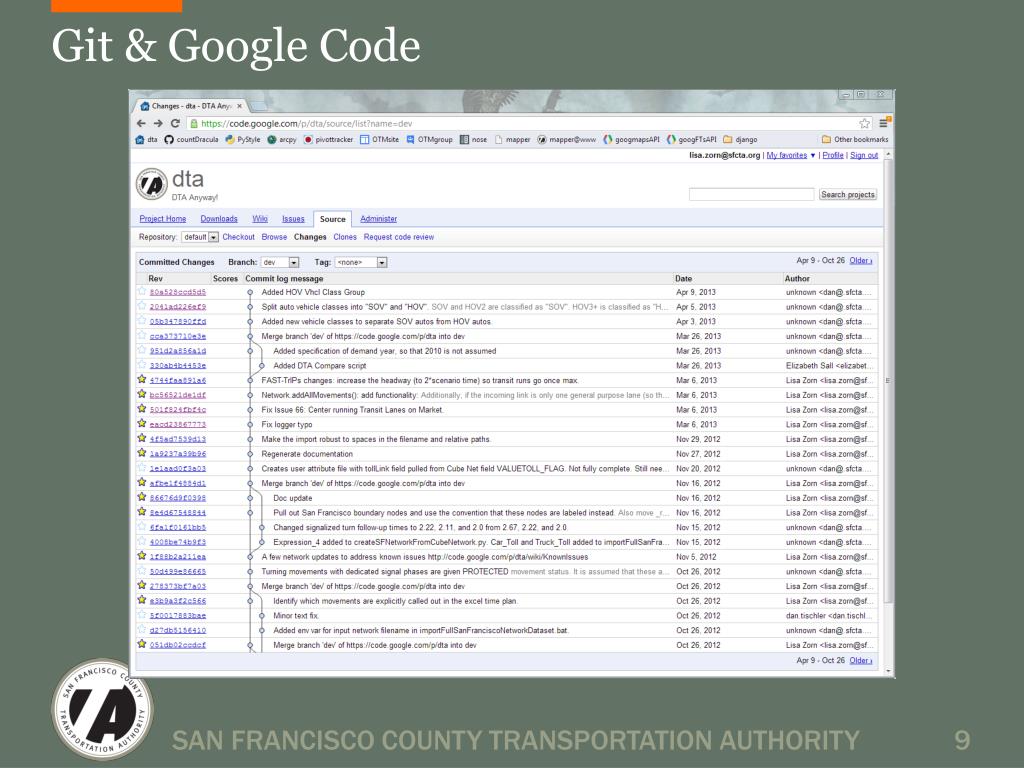This screenshot has height=768, width=1024.
Task: Reload the page with refresh icon
Action: (x=175, y=123)
